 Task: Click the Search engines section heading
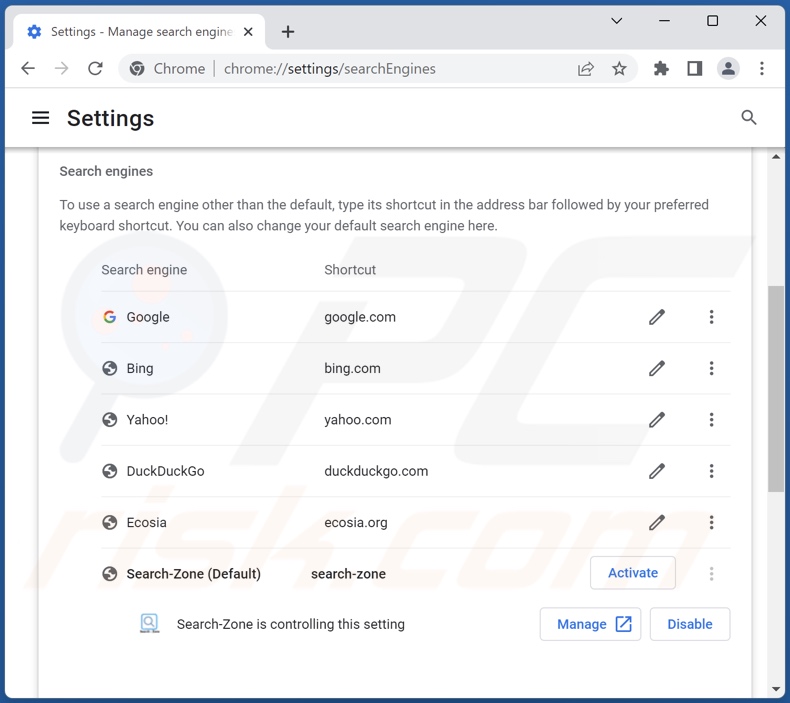point(106,171)
